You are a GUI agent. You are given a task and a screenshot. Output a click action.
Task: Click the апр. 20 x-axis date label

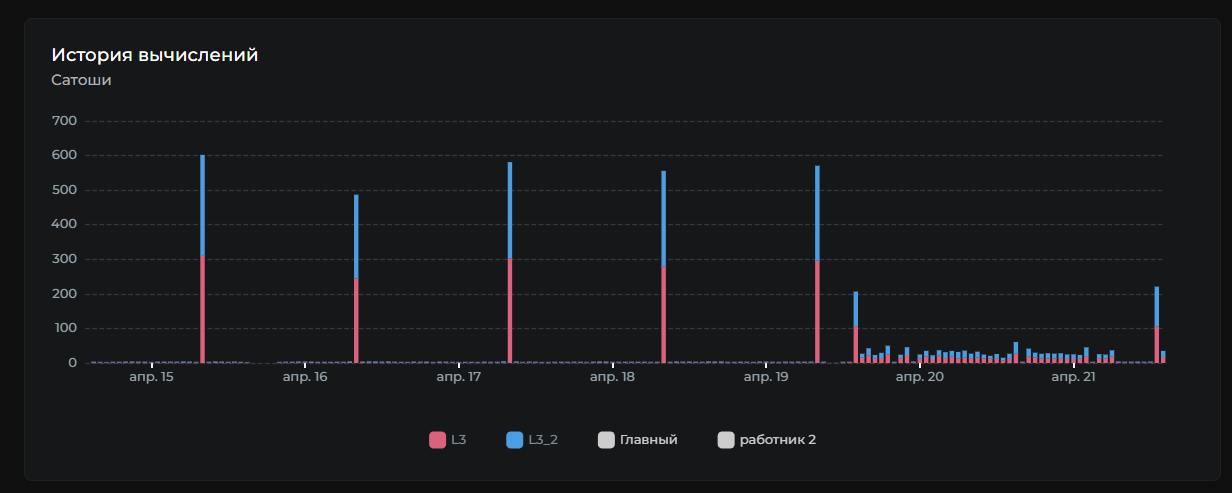(919, 378)
